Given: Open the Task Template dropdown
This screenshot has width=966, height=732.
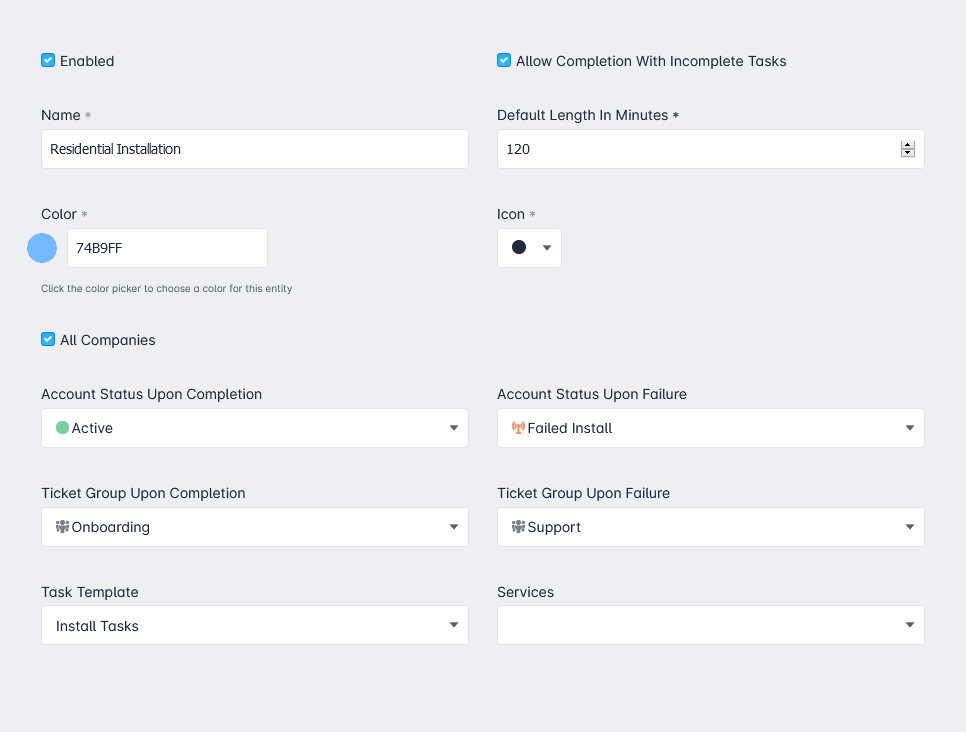Looking at the screenshot, I should [254, 625].
